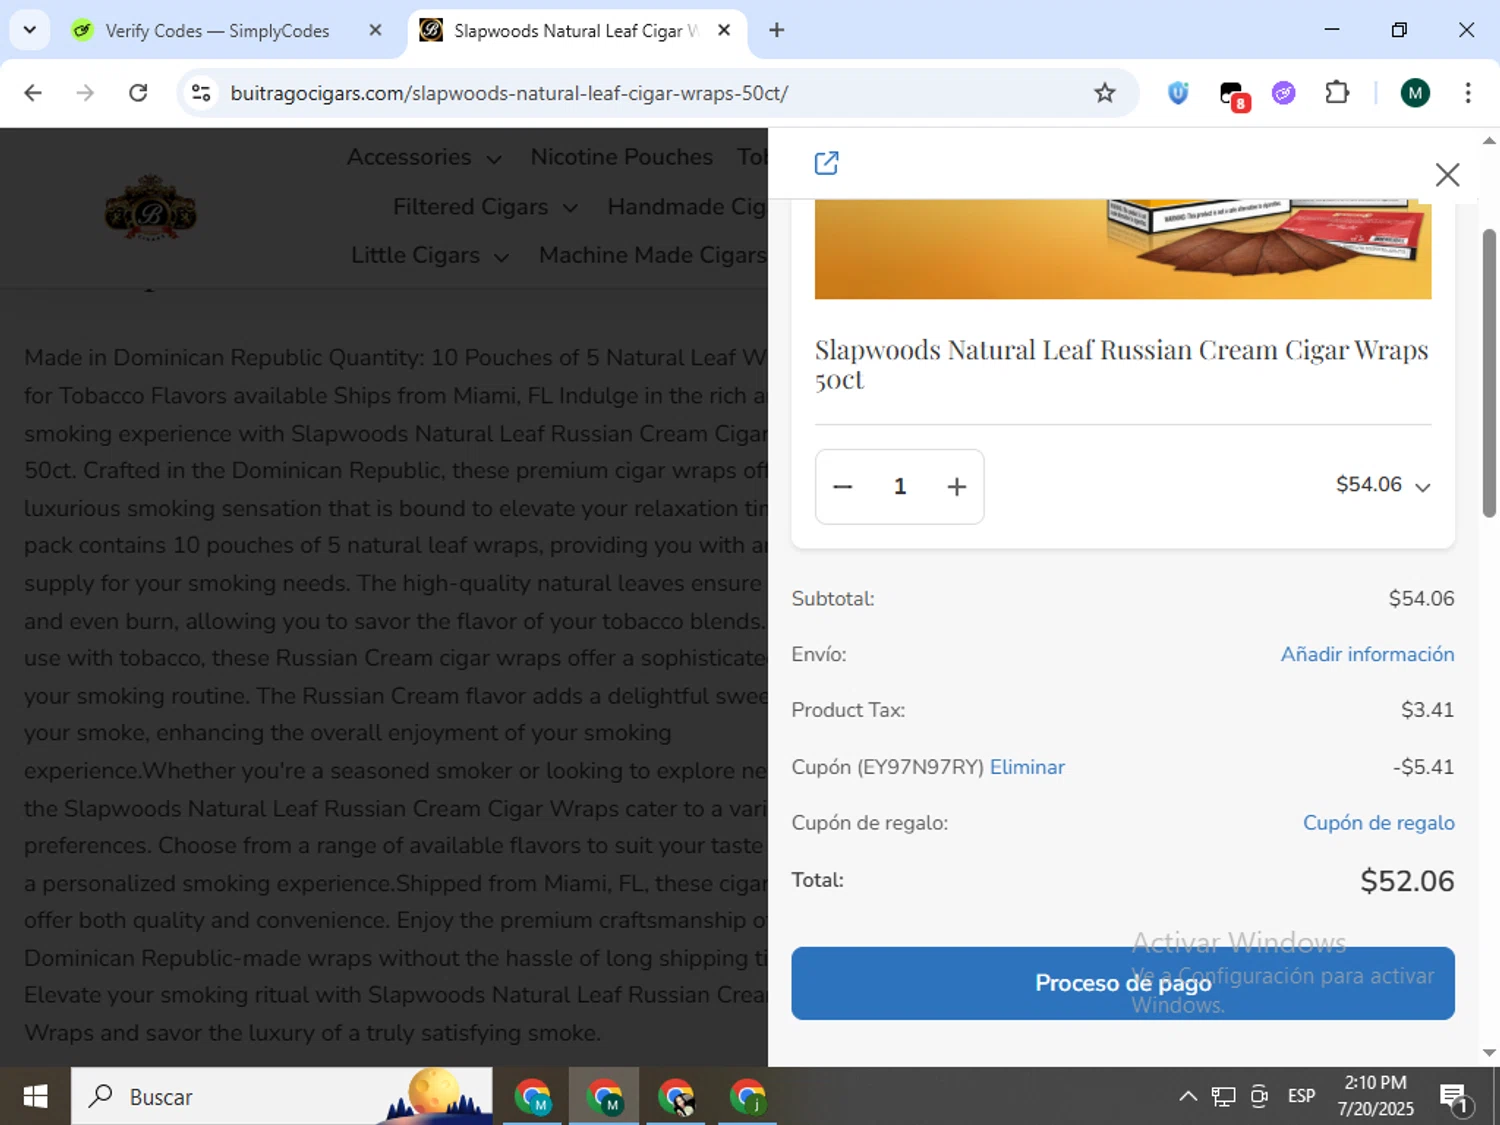Go forward in browser history
The width and height of the screenshot is (1500, 1125).
click(x=86, y=93)
